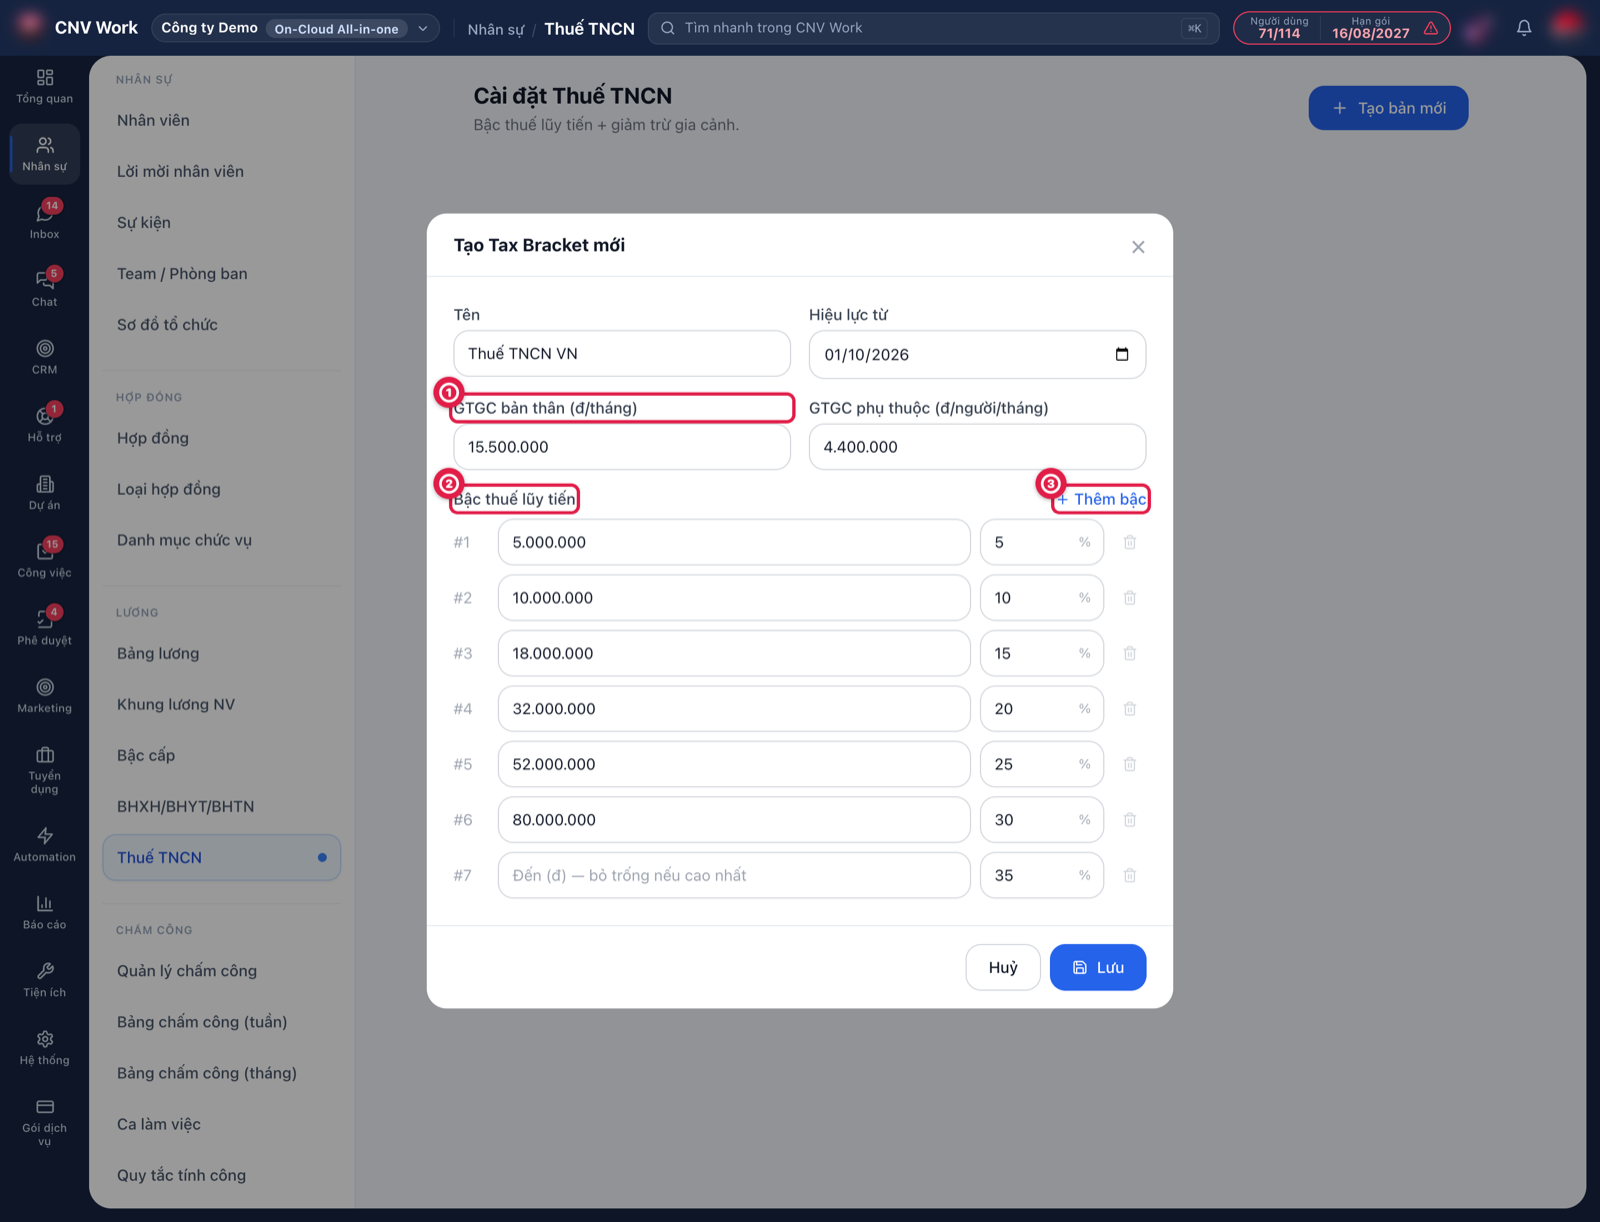Open the calendar picker in Hiệu lực từ
This screenshot has height=1222, width=1600.
pyautogui.click(x=1122, y=354)
